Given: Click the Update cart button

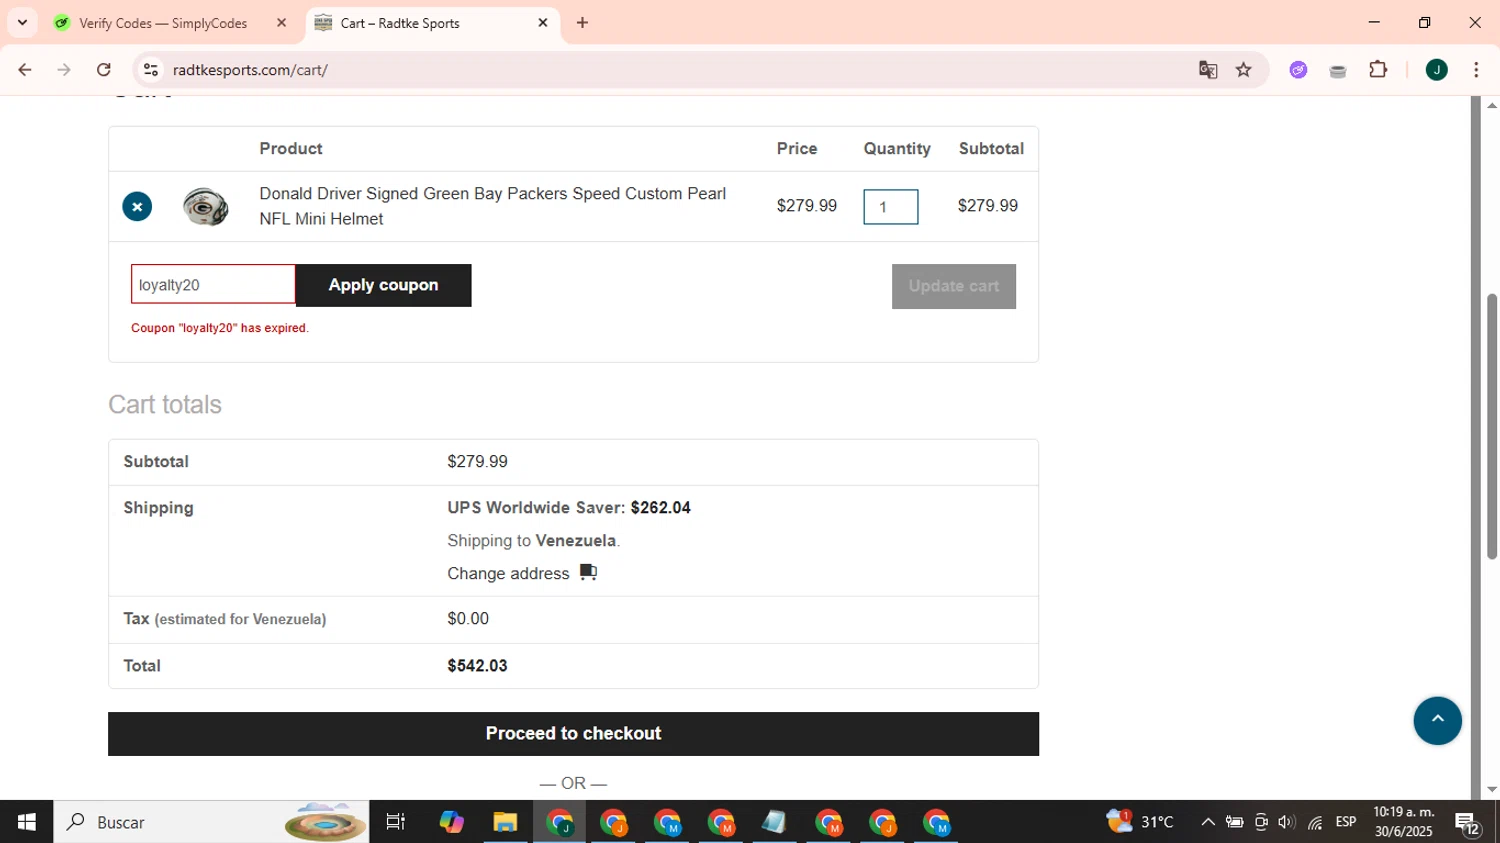Looking at the screenshot, I should tap(953, 286).
